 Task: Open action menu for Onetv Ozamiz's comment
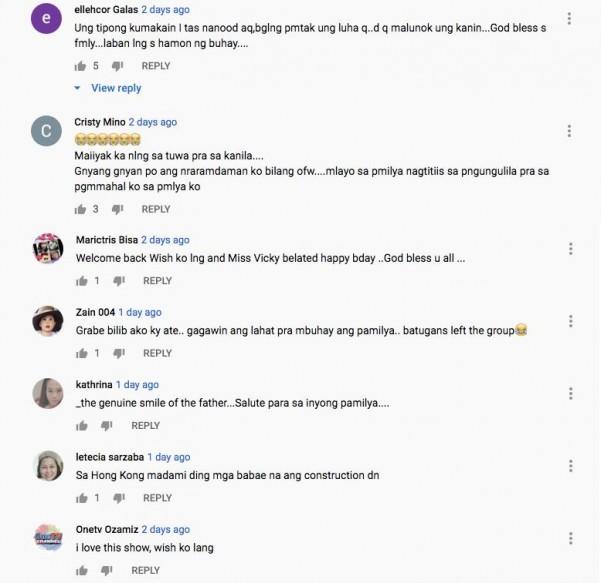(569, 537)
